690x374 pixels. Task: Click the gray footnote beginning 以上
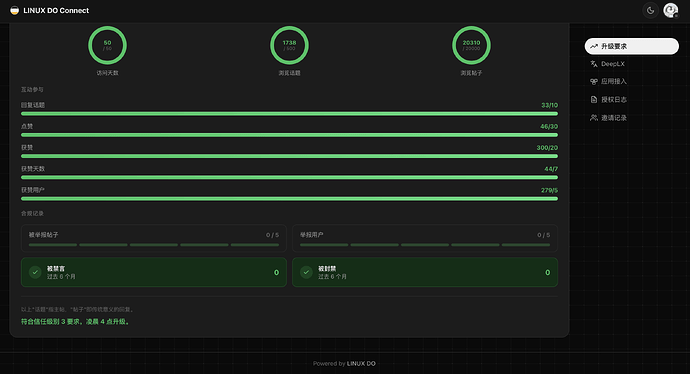point(77,309)
